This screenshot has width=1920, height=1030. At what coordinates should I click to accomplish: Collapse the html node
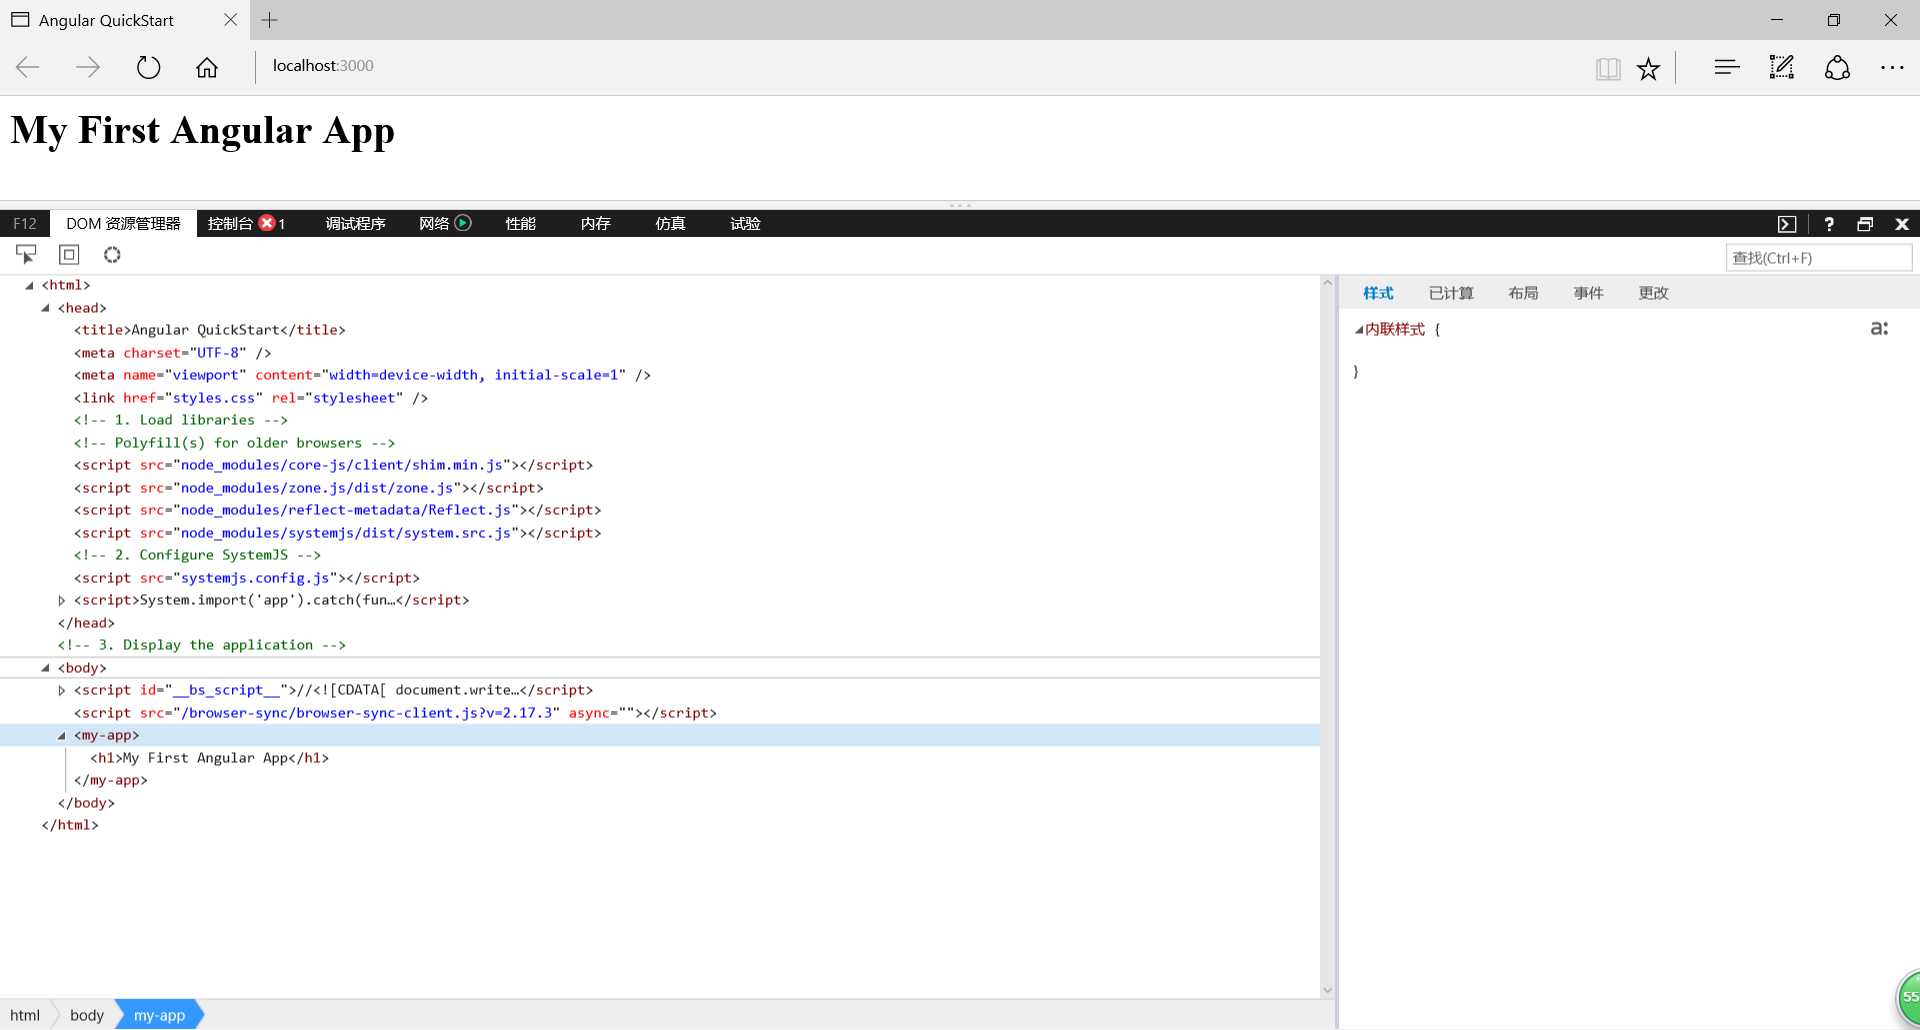(29, 286)
